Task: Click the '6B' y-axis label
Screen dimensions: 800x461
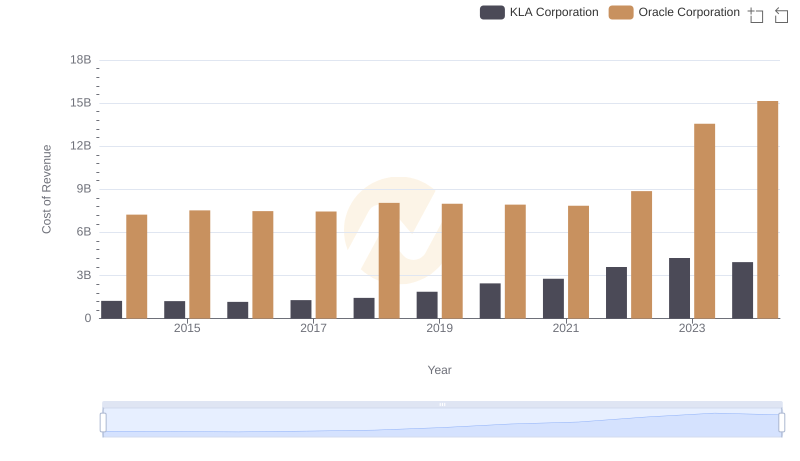Action: [x=84, y=232]
